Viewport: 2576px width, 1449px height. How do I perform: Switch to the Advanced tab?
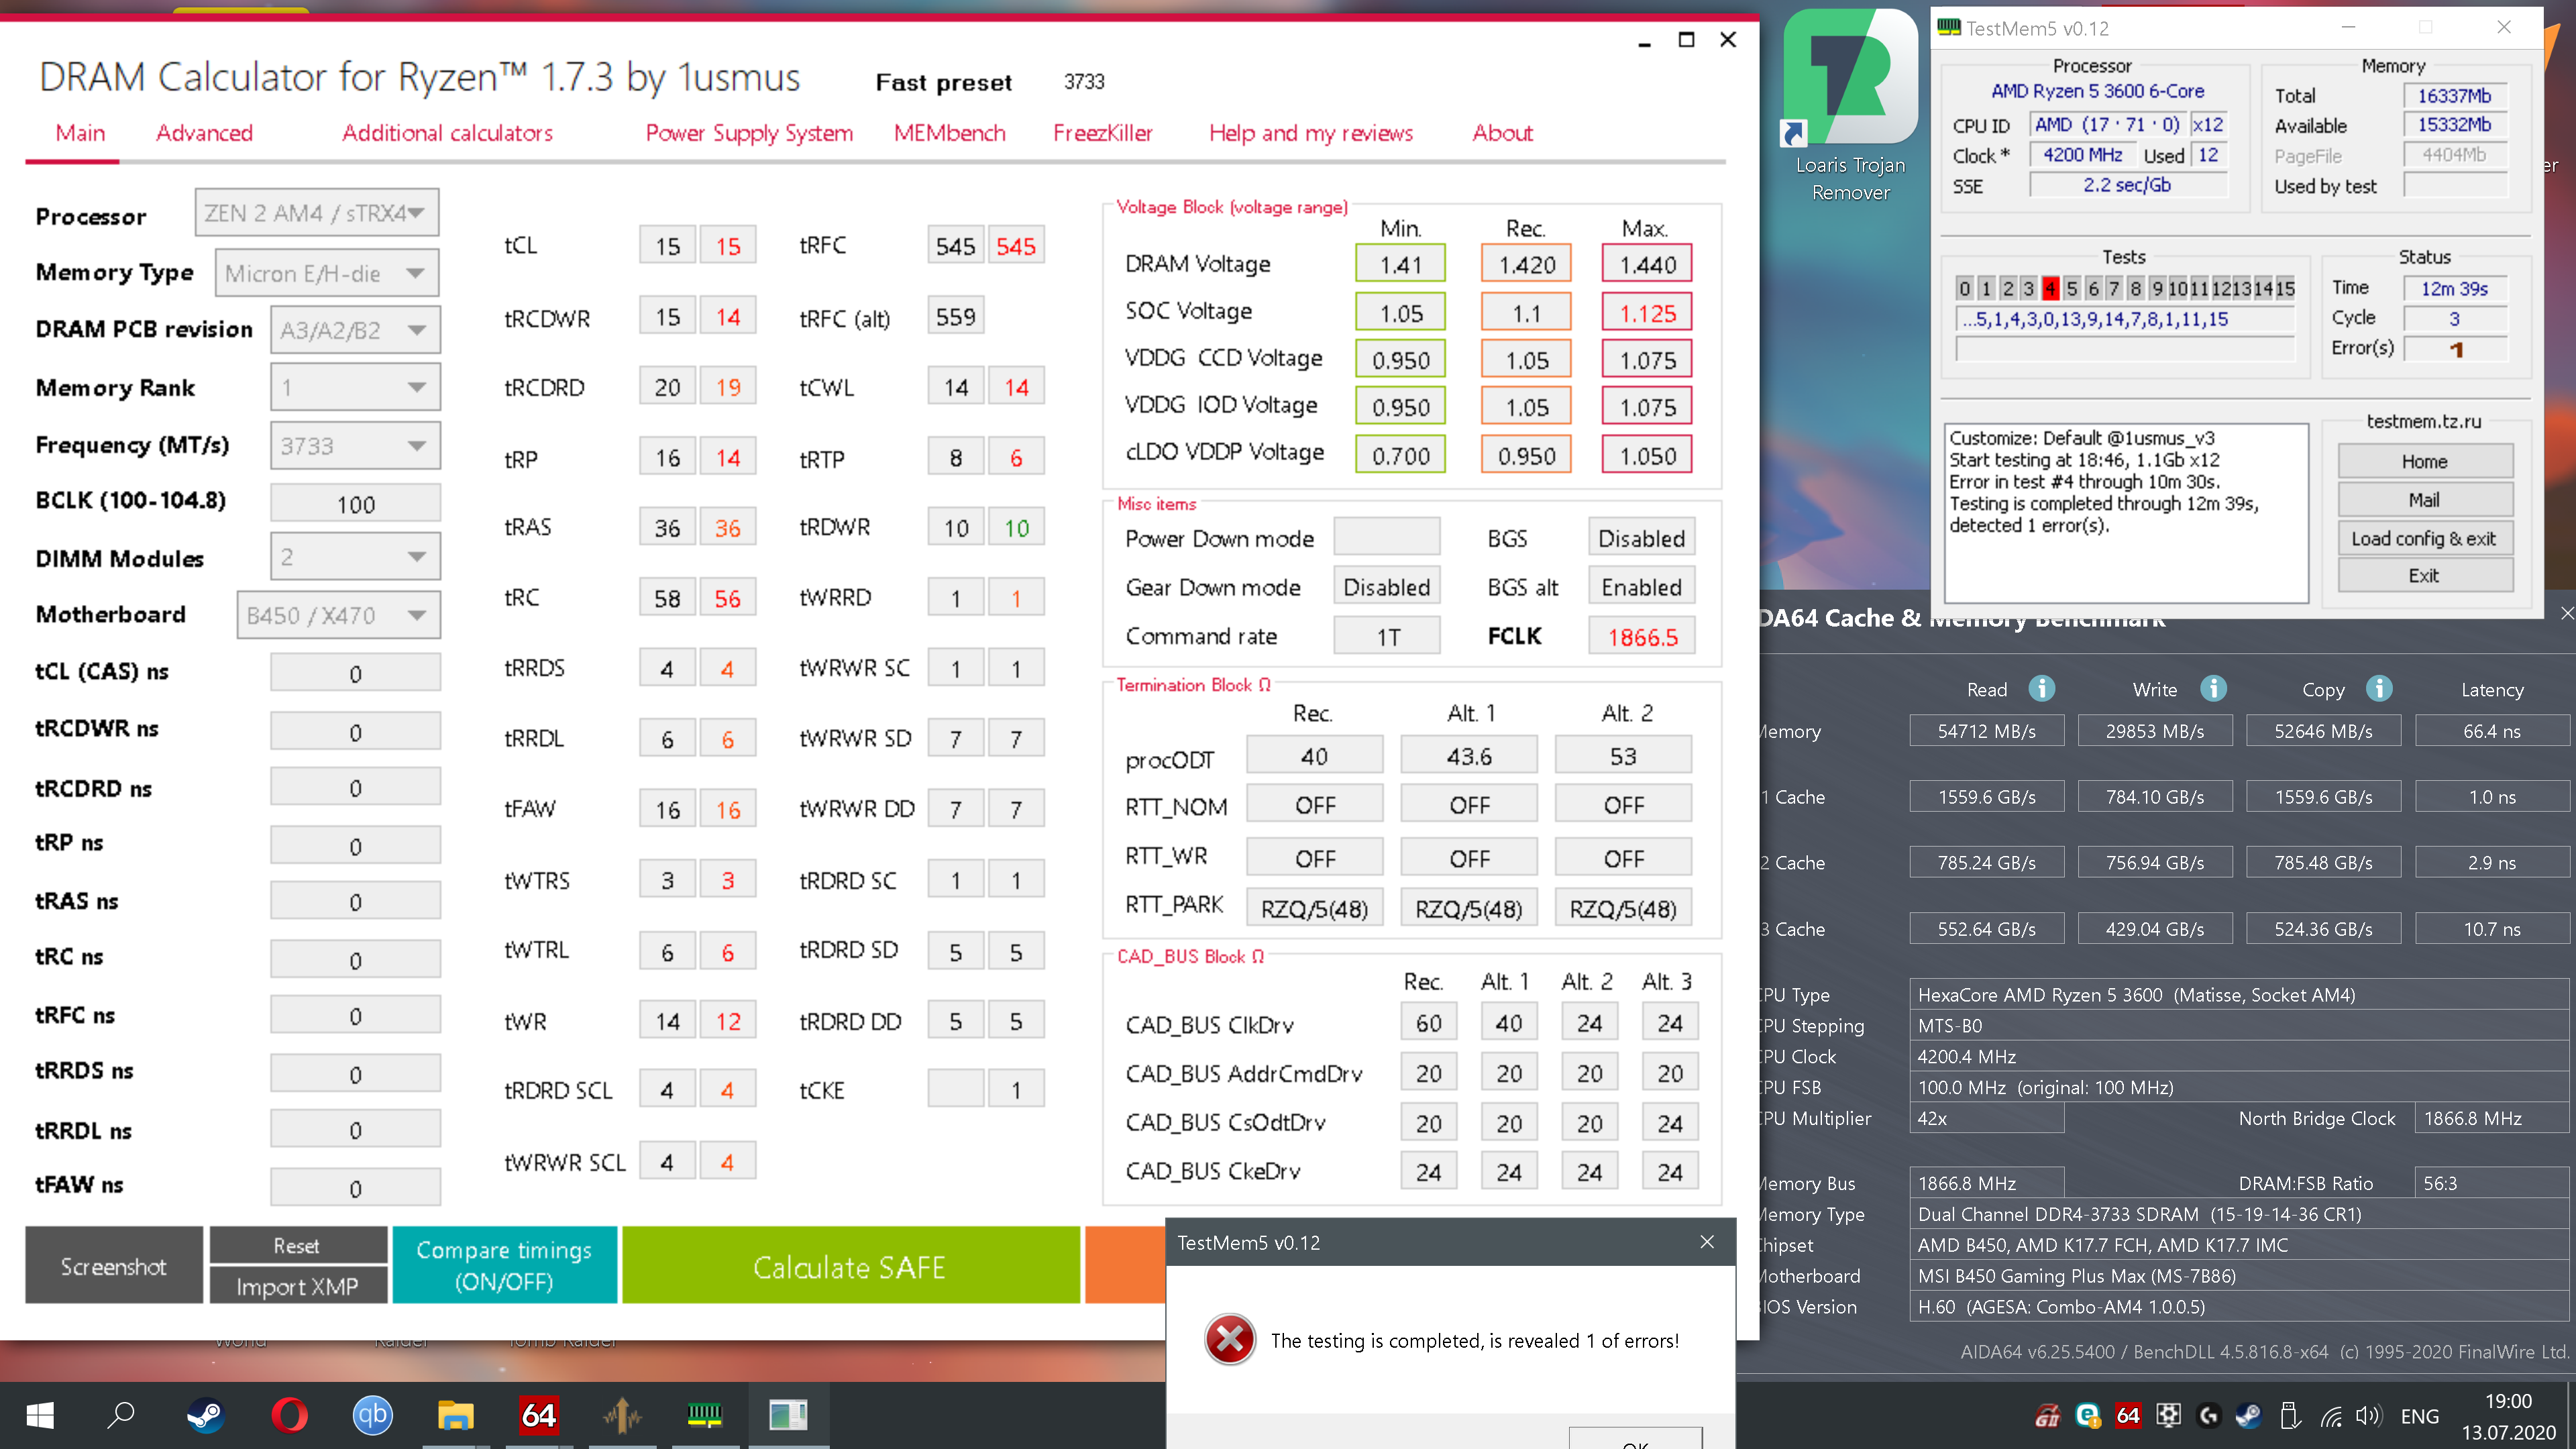click(204, 133)
